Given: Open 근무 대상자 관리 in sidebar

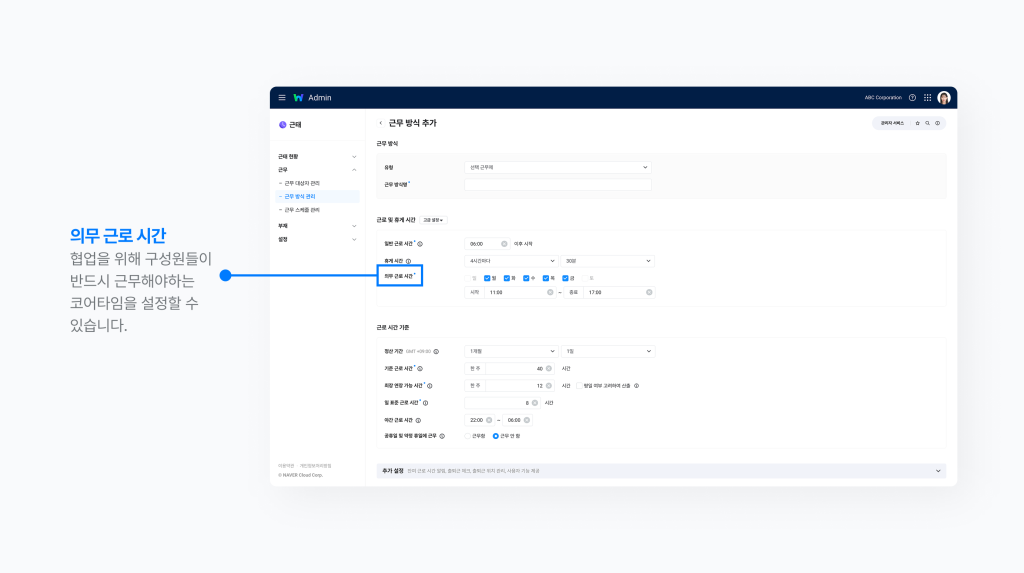Looking at the screenshot, I should click(302, 183).
